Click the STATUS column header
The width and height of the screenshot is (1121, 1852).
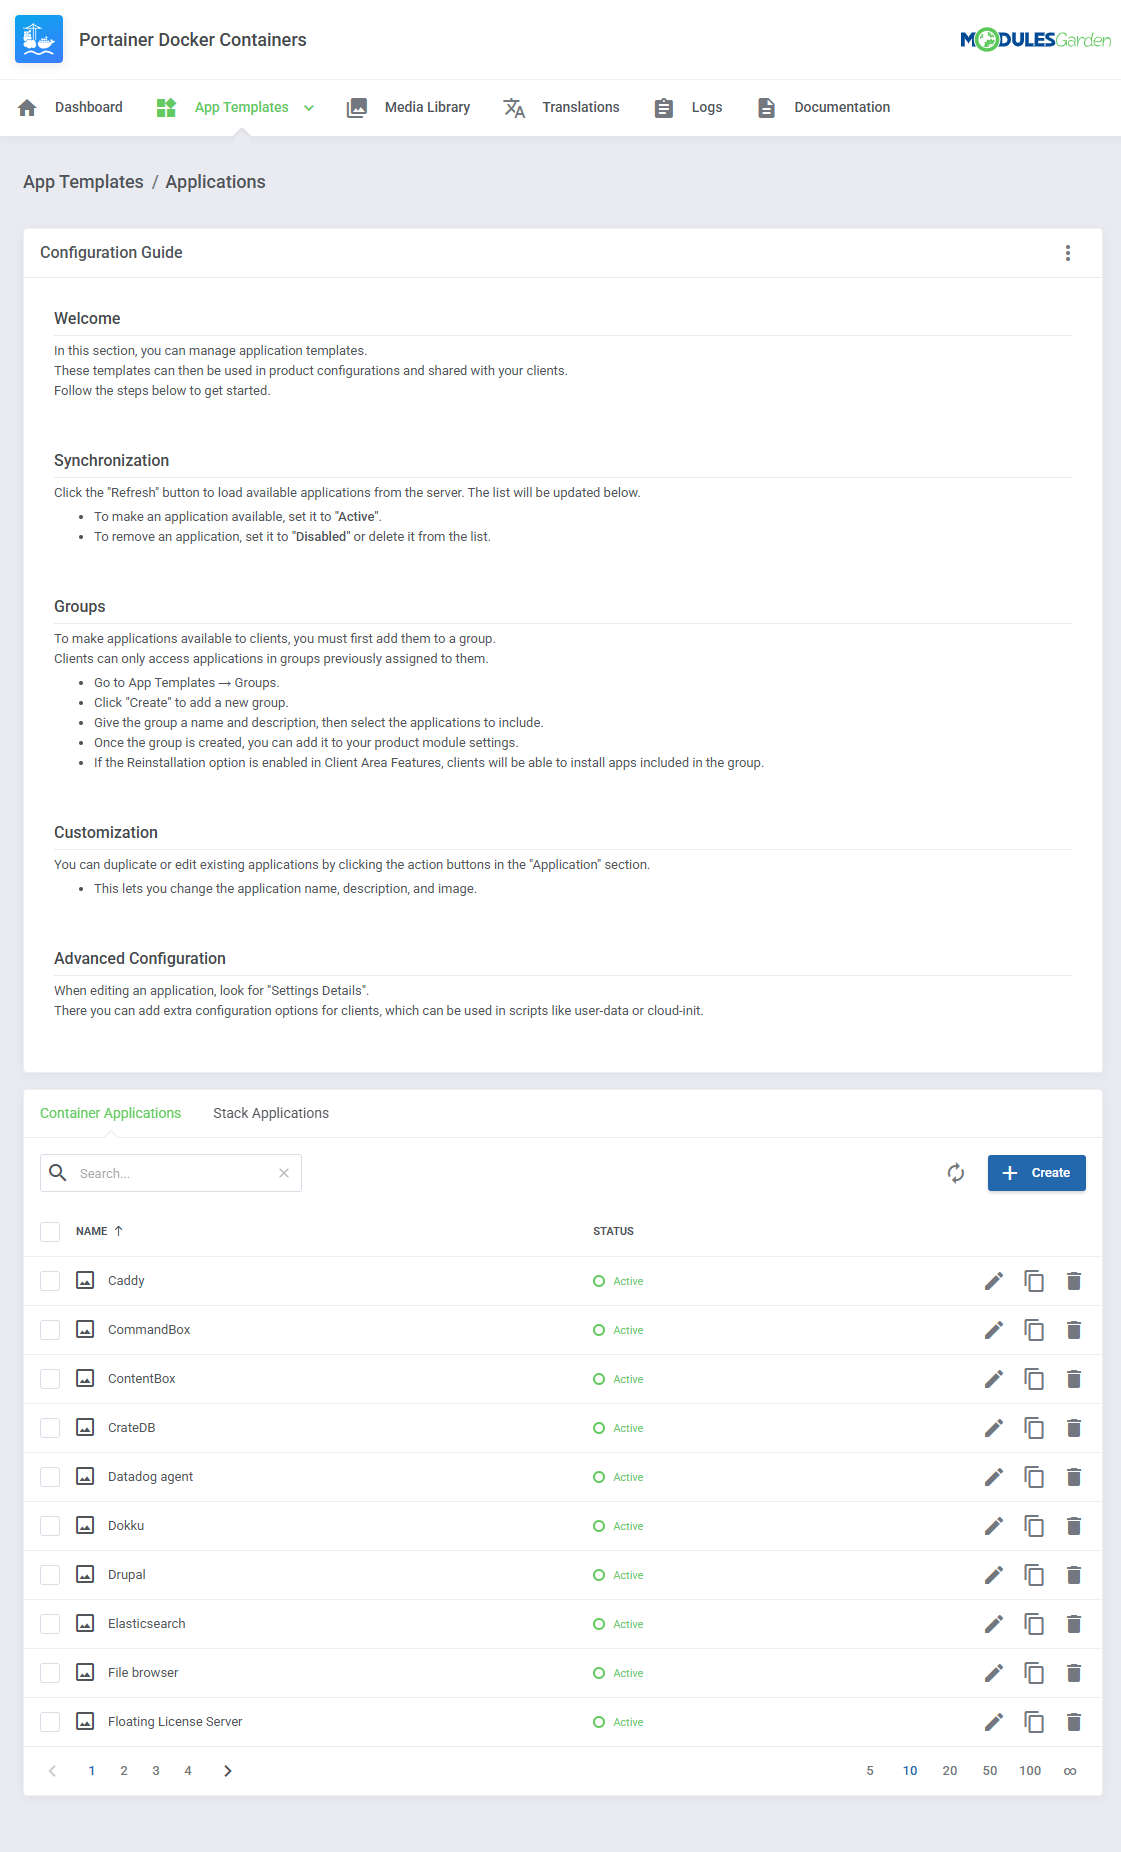point(613,1232)
